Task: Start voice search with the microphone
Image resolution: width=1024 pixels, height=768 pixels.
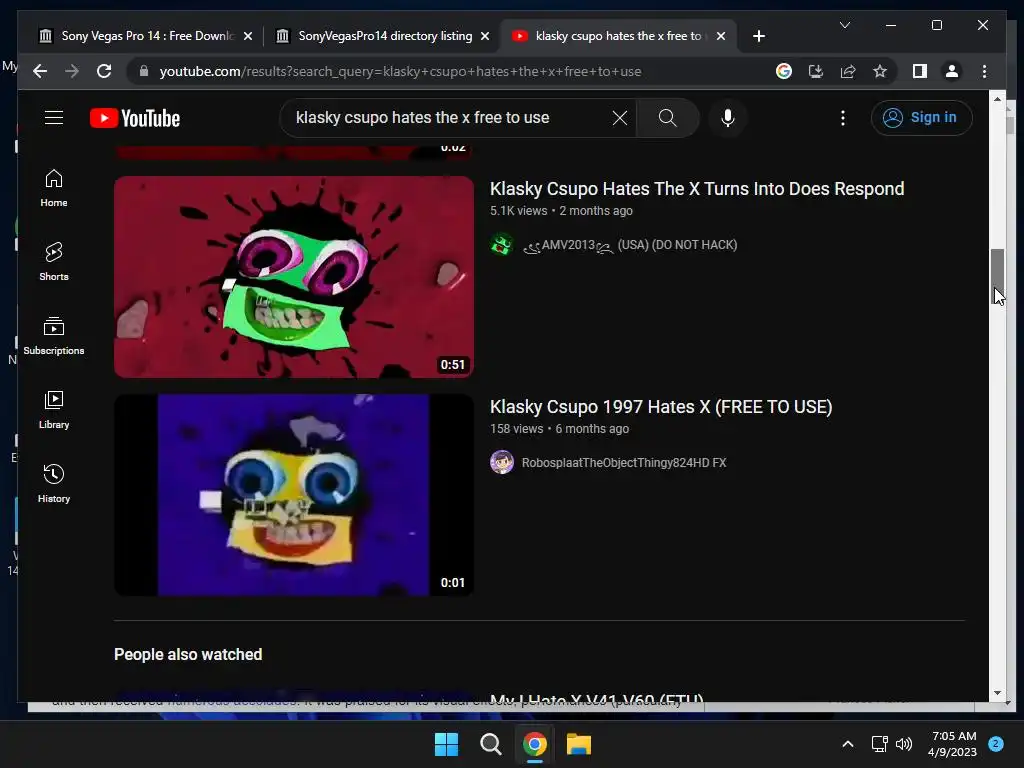Action: tap(728, 118)
